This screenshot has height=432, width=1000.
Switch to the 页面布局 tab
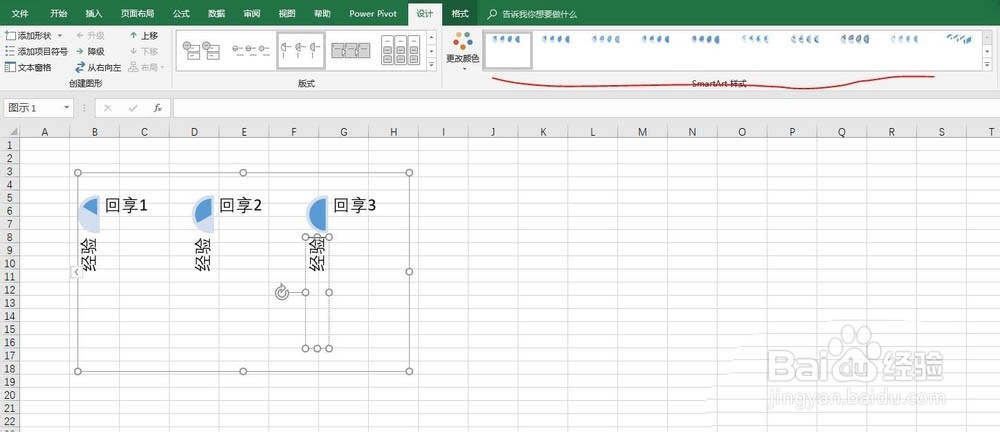(137, 13)
